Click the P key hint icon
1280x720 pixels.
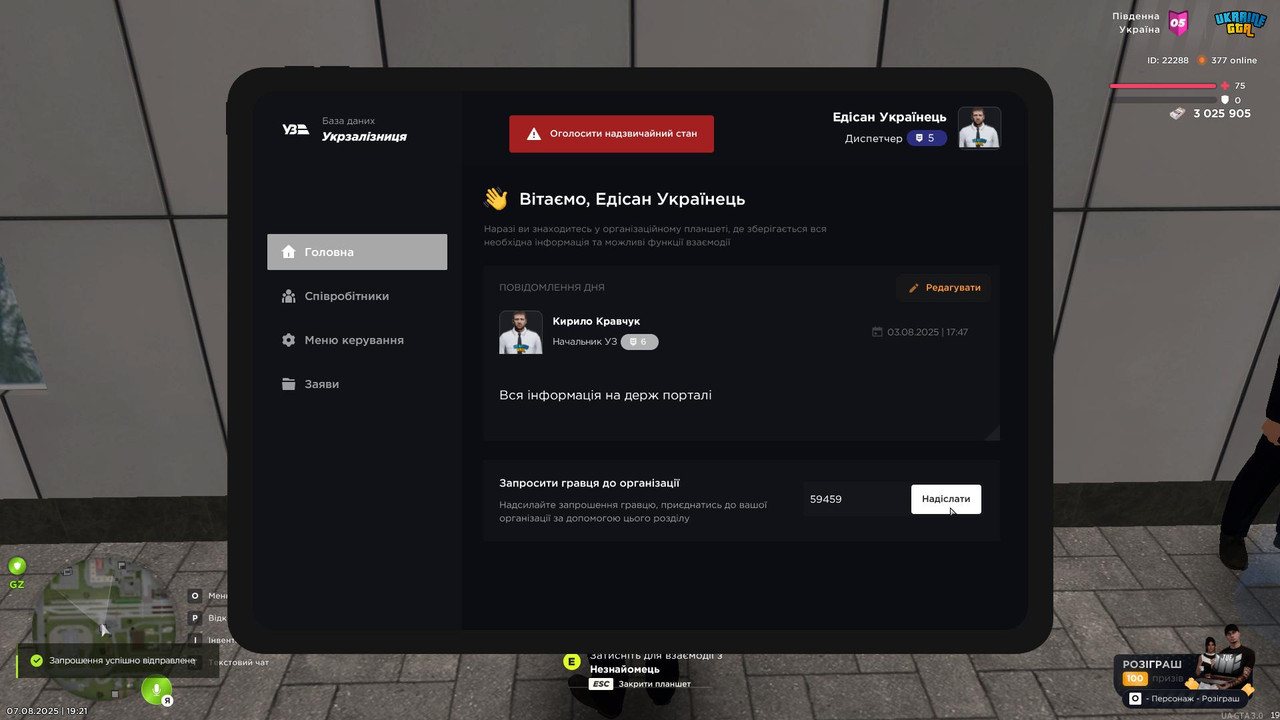[195, 618]
